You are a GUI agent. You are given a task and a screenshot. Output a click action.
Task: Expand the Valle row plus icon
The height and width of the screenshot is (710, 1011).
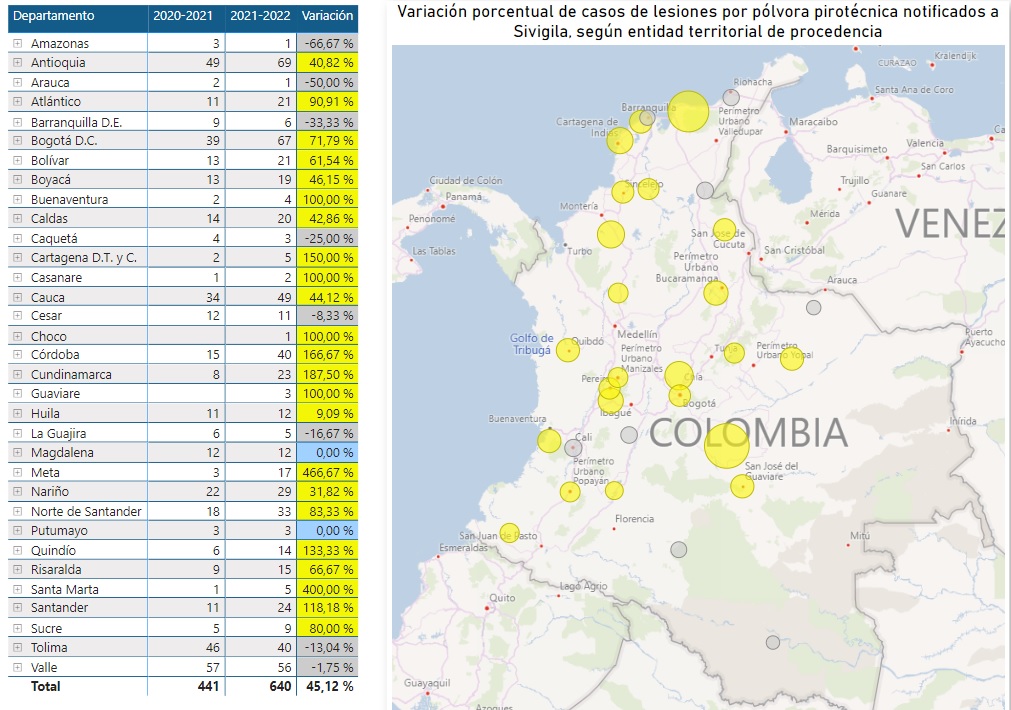[17, 667]
